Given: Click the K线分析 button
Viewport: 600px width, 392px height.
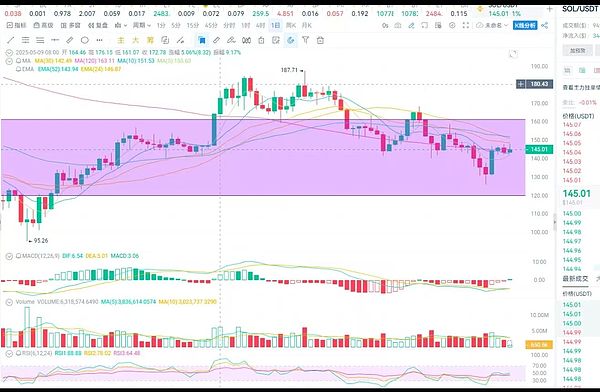Looking at the screenshot, I should [525, 25].
